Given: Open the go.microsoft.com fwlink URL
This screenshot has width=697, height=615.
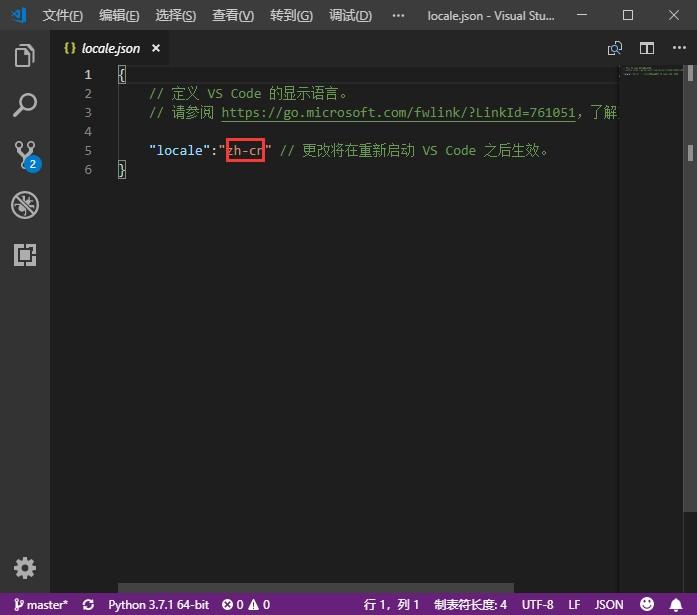Looking at the screenshot, I should [x=398, y=112].
